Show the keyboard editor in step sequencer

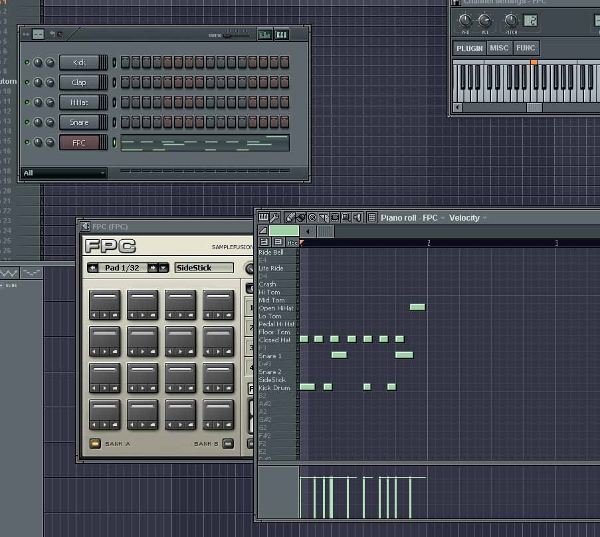282,35
